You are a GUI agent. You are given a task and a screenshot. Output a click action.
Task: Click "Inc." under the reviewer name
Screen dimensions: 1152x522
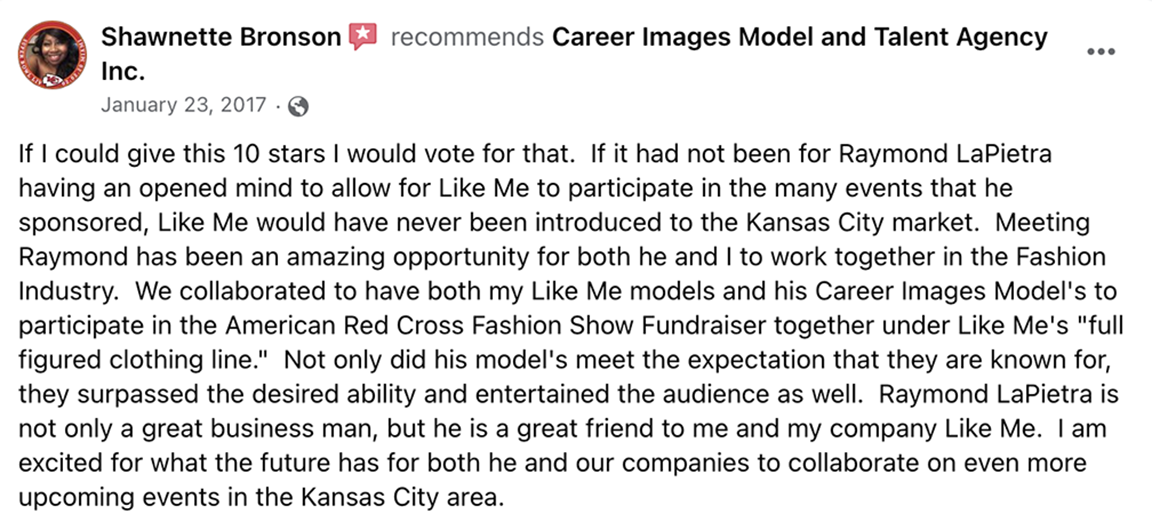click(x=124, y=71)
